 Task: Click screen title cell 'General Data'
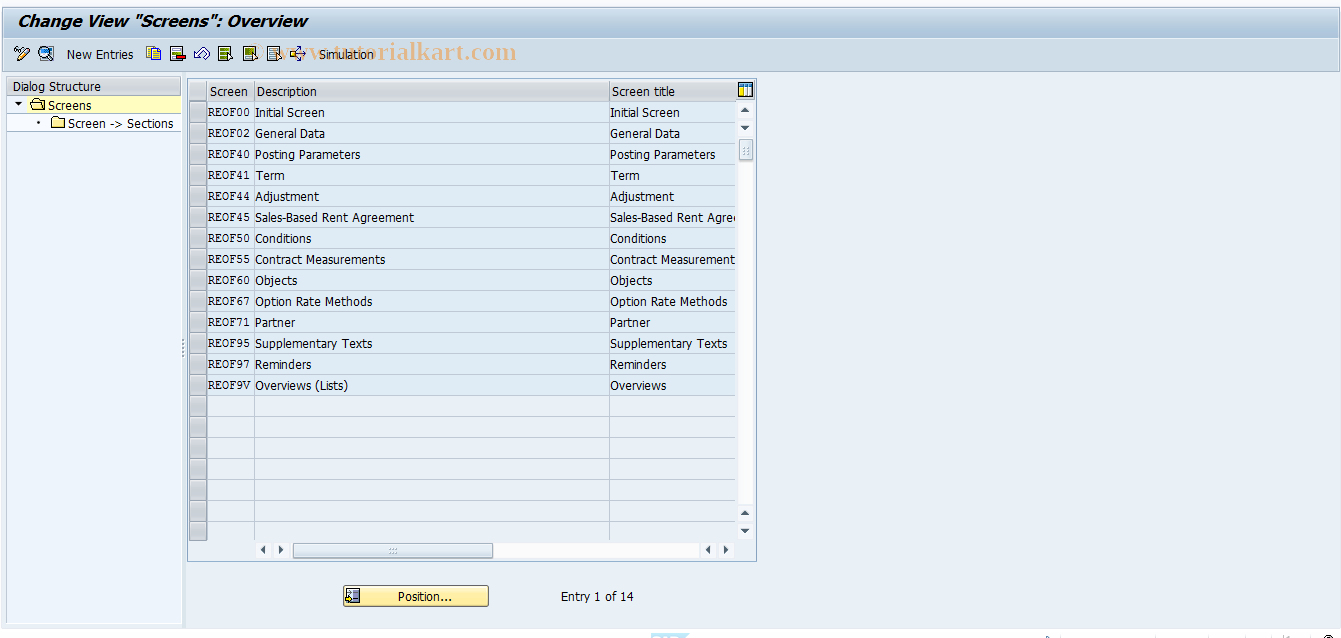point(672,133)
